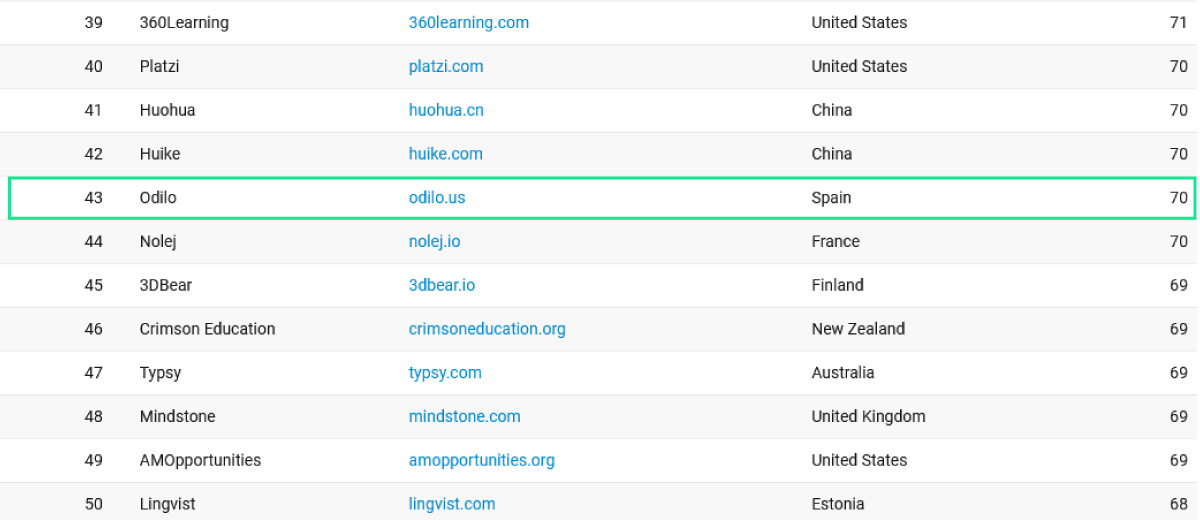Open the 360learning.com link
Image resolution: width=1200 pixels, height=520 pixels.
click(468, 22)
